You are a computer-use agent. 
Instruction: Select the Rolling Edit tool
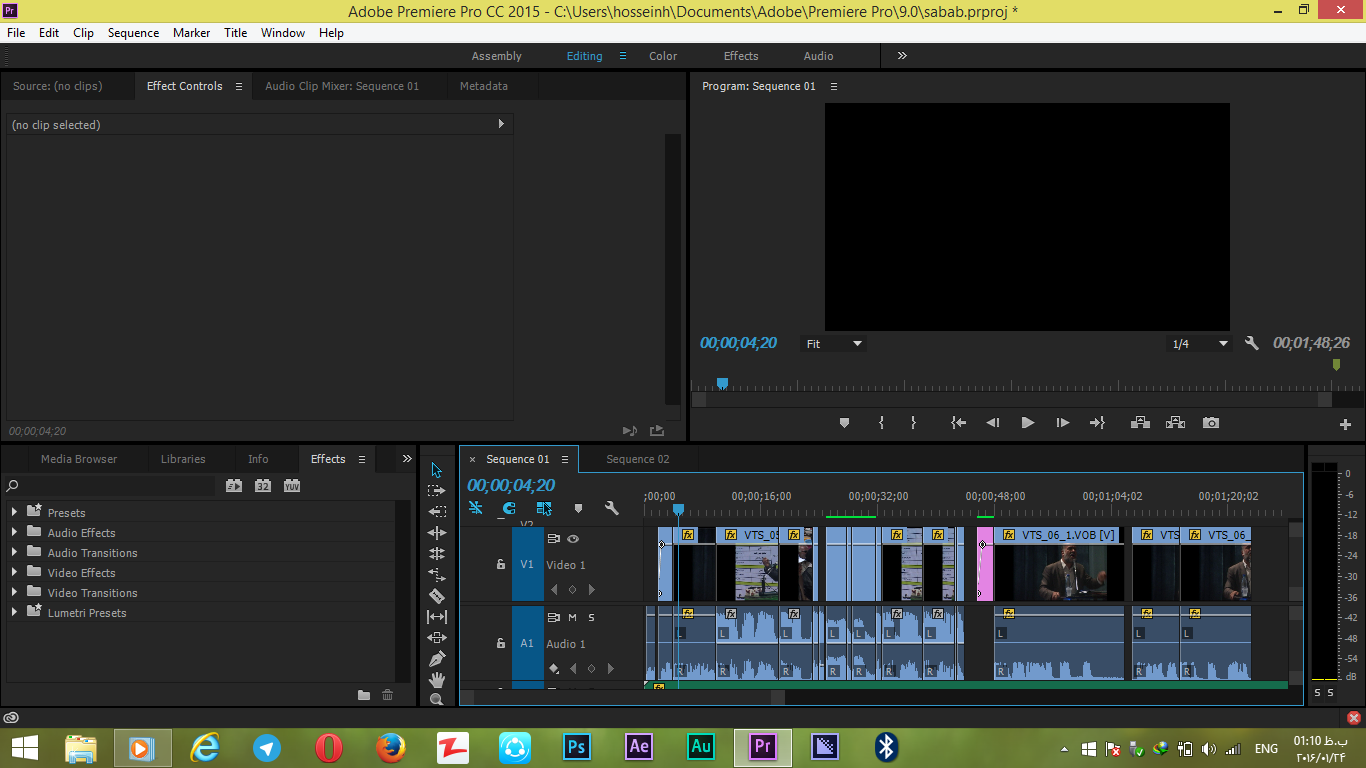436,554
